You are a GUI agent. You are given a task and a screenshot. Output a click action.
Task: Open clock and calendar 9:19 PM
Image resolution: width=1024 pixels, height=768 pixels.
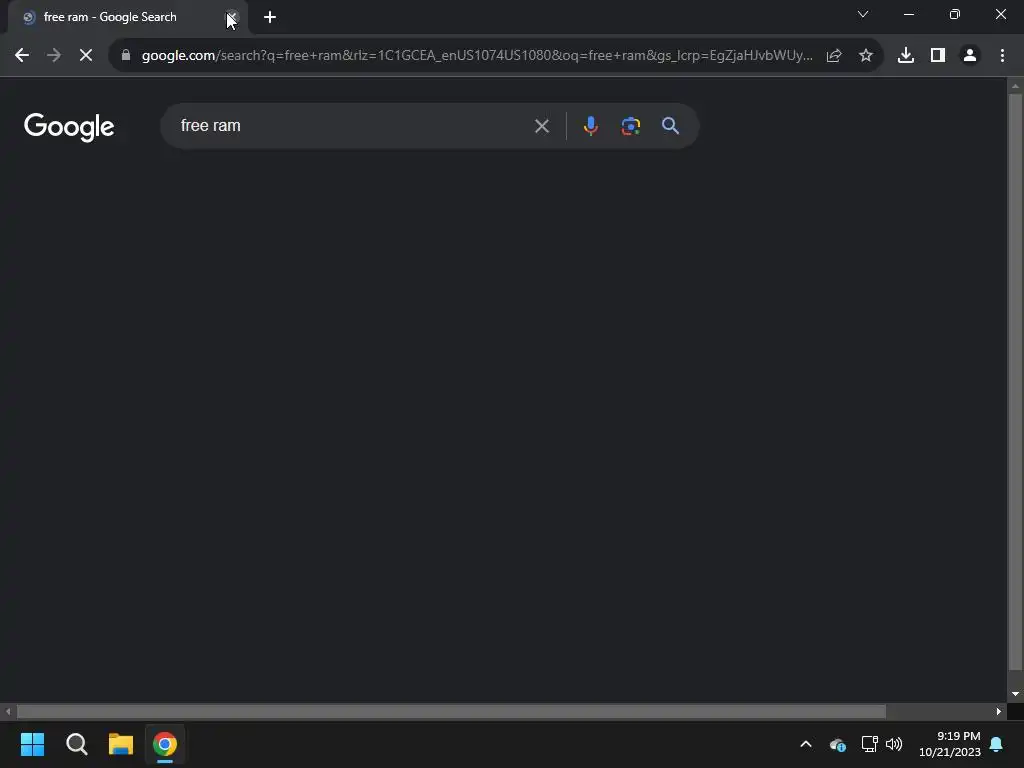(x=950, y=744)
